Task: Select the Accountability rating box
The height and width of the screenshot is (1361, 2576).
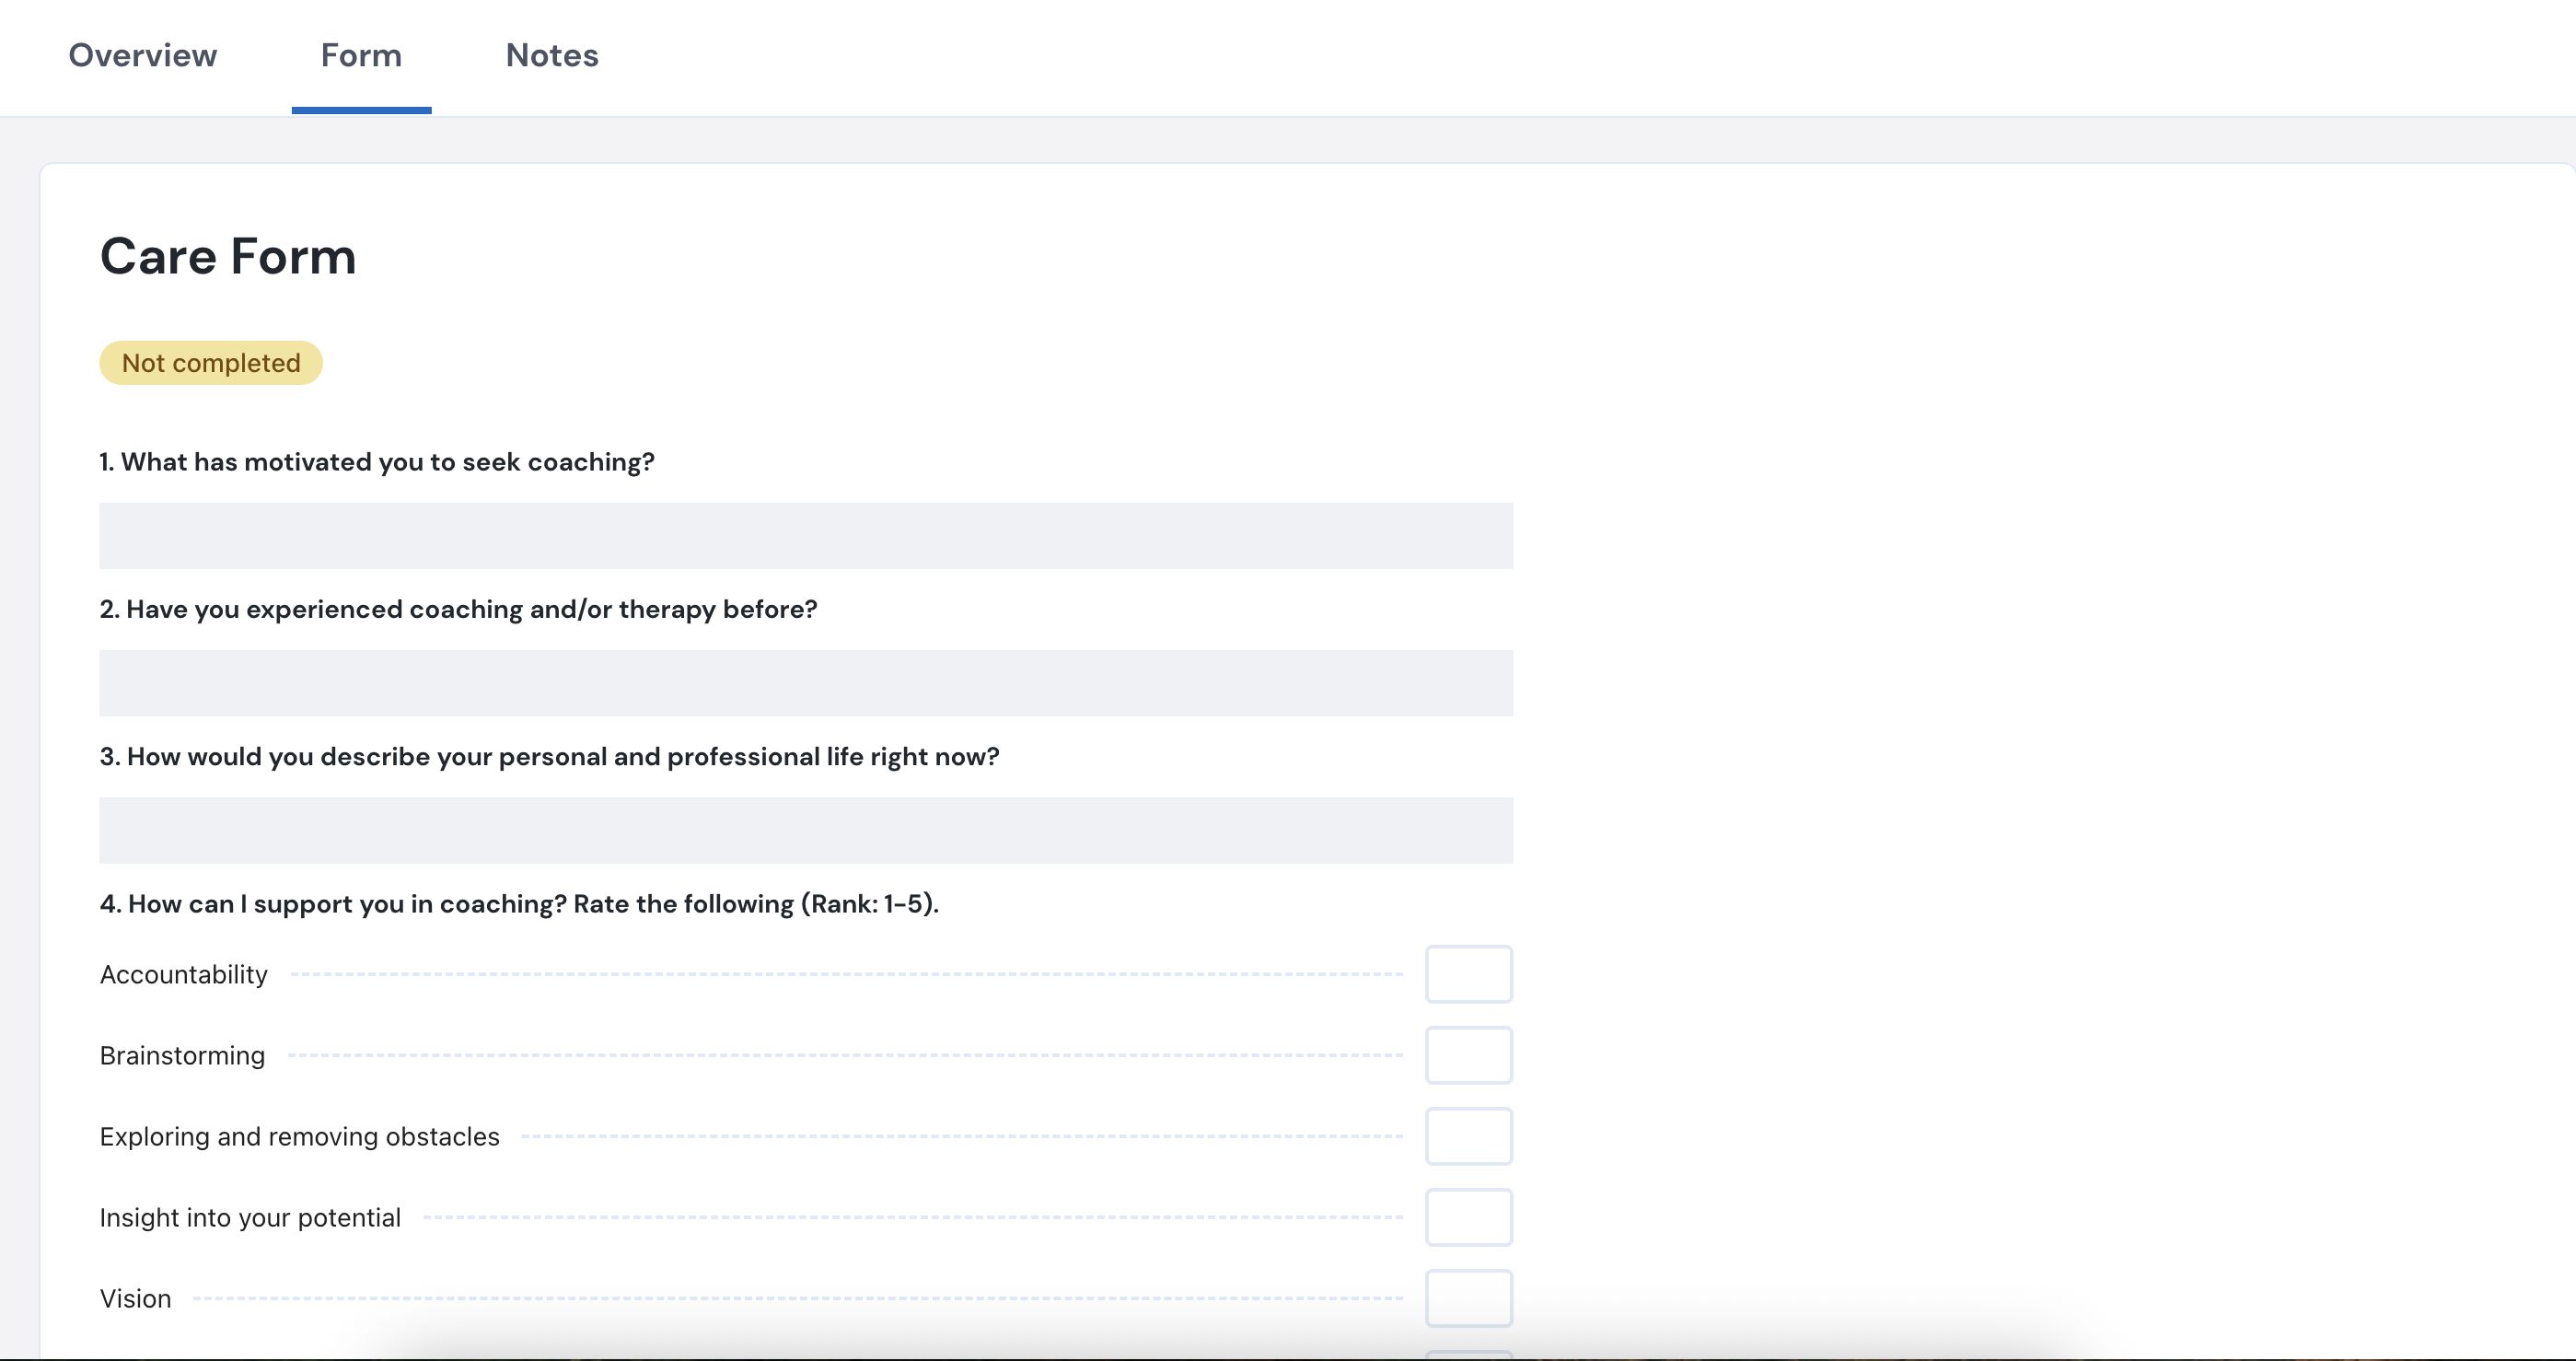Action: [1468, 974]
